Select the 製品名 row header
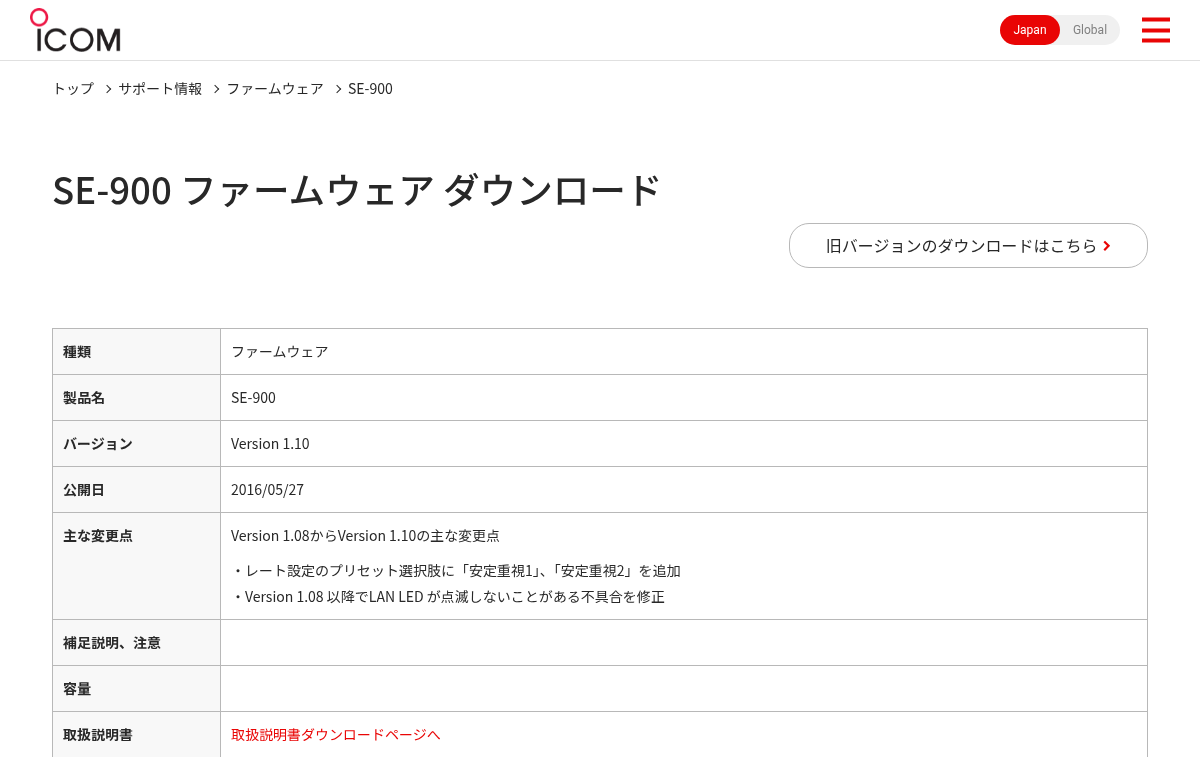Screen dimensions: 1200x757 (136, 398)
